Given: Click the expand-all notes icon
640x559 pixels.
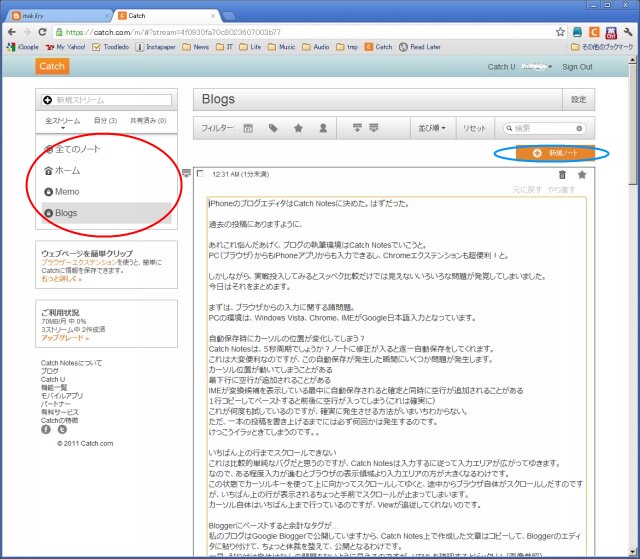Looking at the screenshot, I should click(373, 128).
